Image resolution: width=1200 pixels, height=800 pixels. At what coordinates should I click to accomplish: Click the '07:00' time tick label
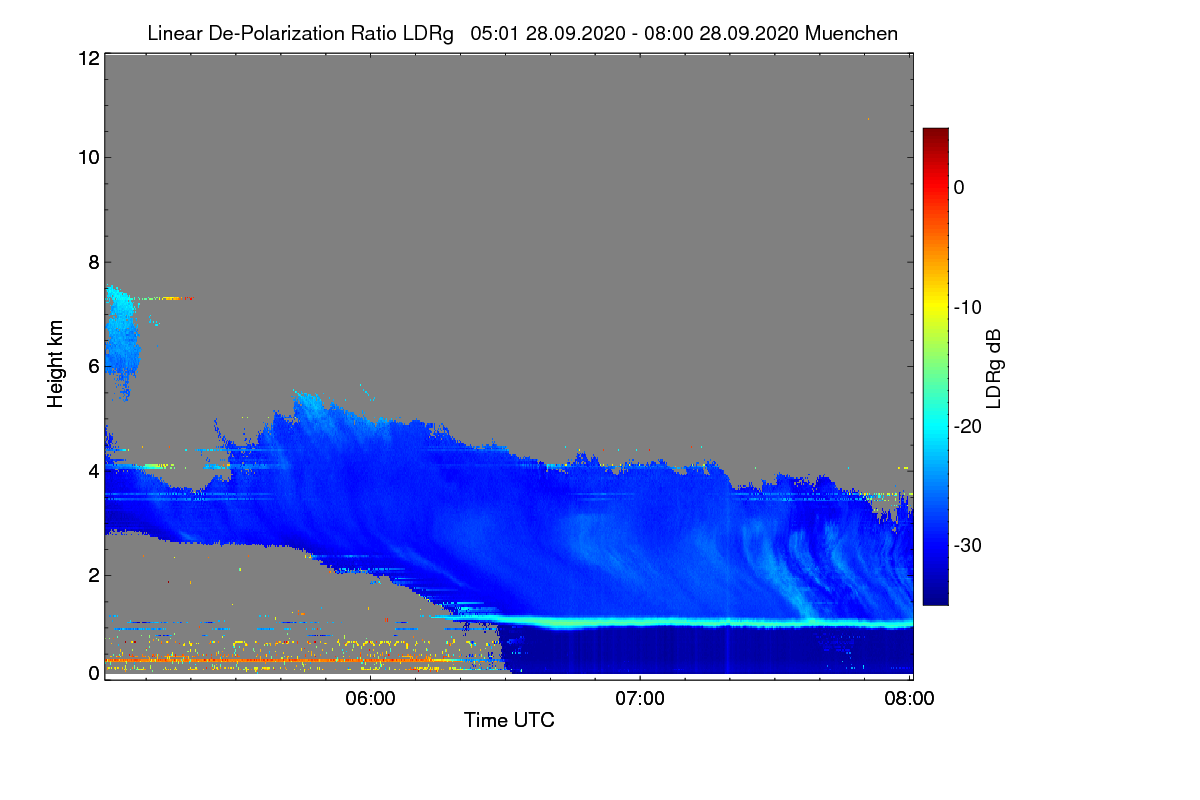pyautogui.click(x=640, y=699)
